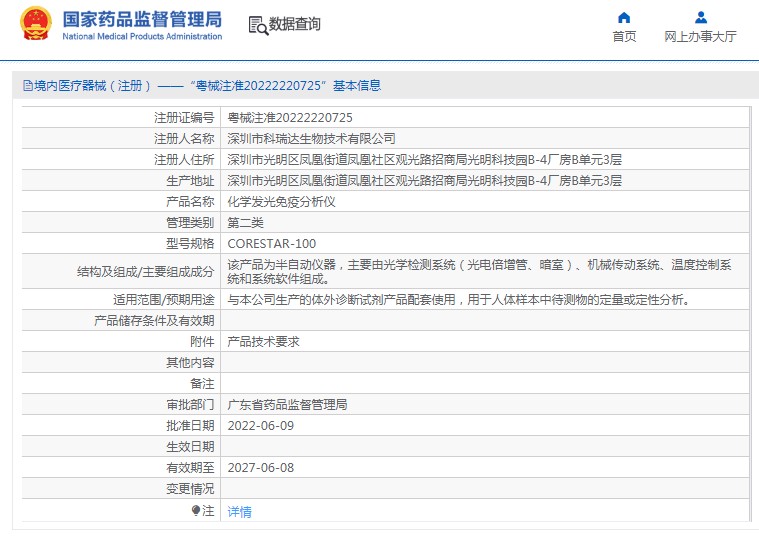Viewport: 759px width, 536px height.
Task: Click attachment 产品技术要求
Action: coord(263,342)
